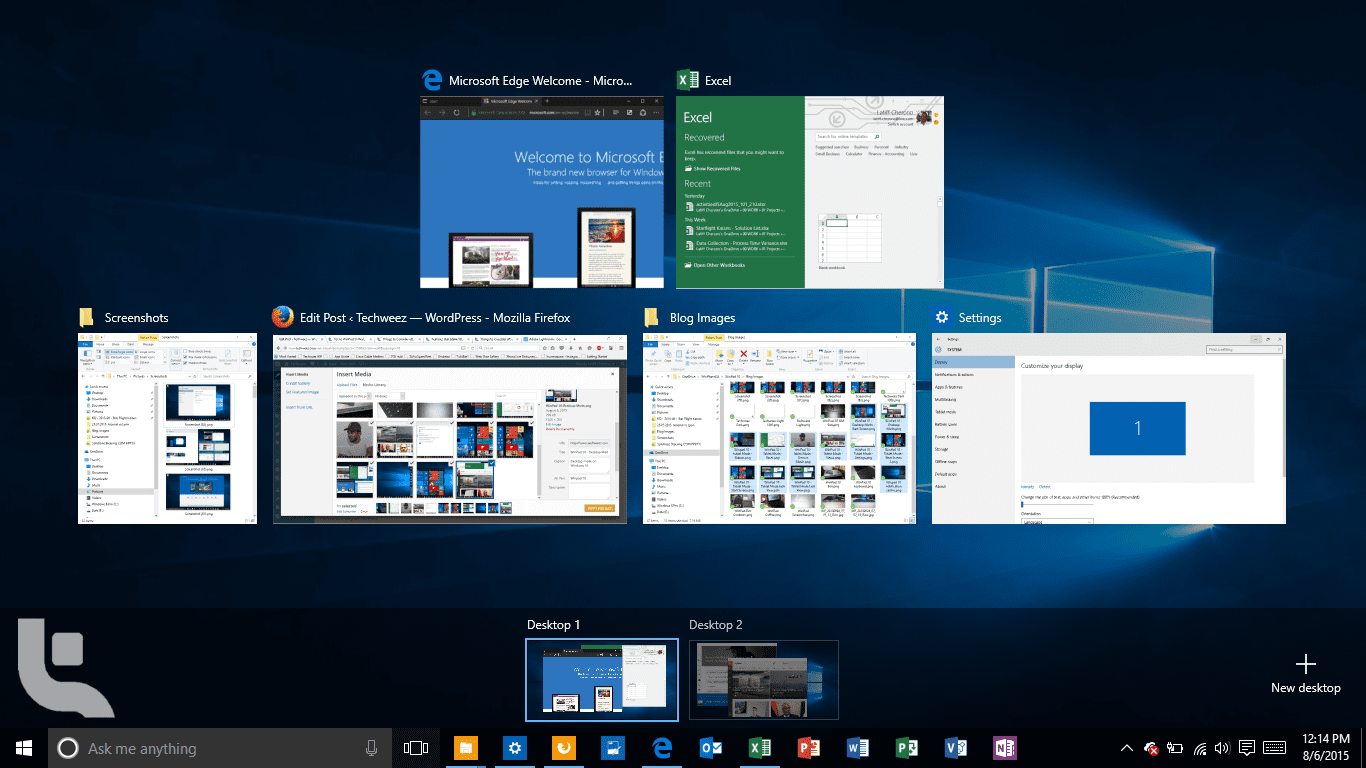Toggle the Task View taskbar button
Viewport: 1366px width, 768px height.
[416, 748]
